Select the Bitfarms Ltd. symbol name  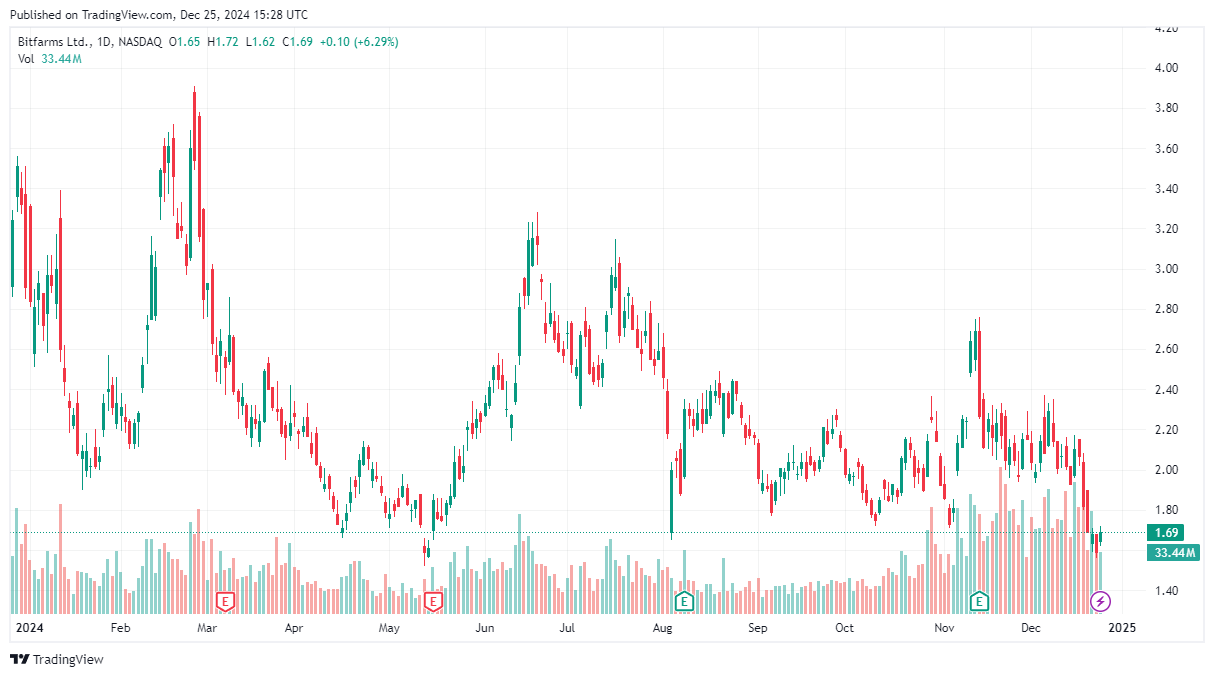coord(54,42)
